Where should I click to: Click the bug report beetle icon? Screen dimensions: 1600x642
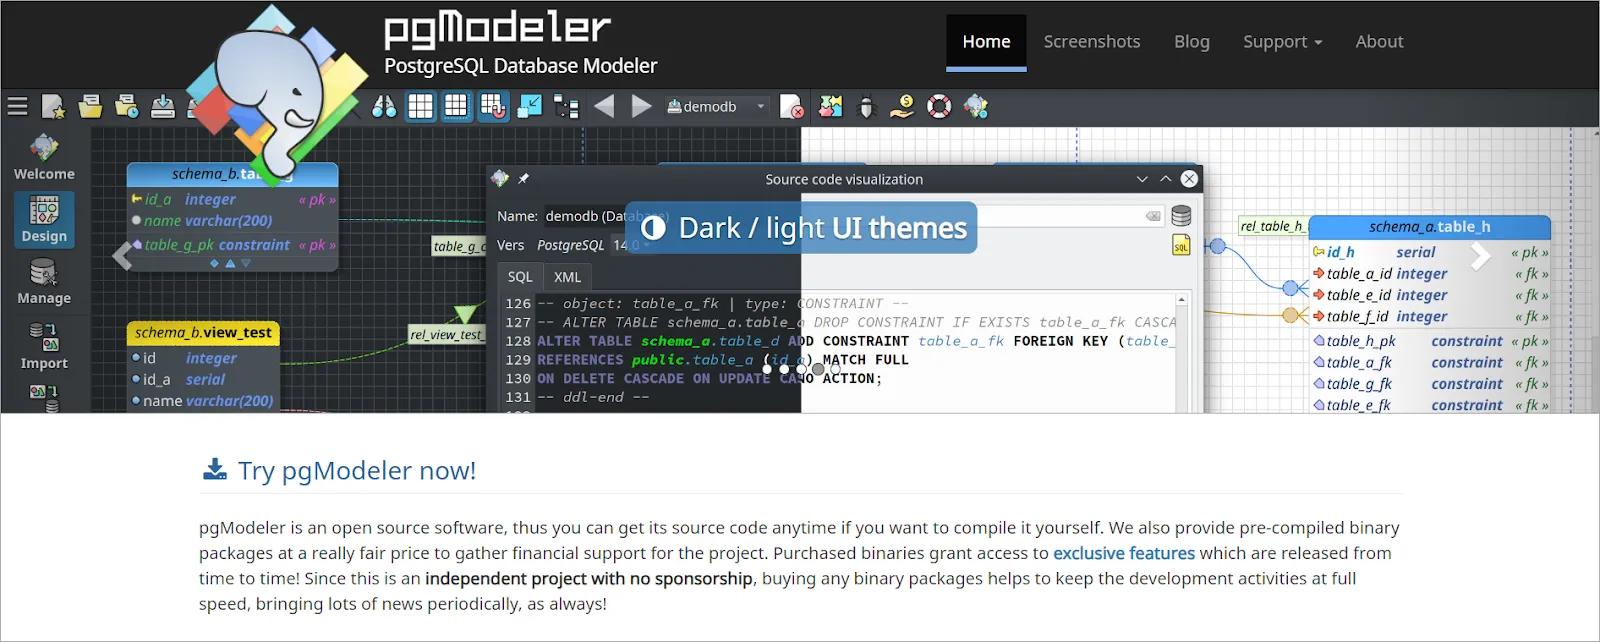click(866, 106)
